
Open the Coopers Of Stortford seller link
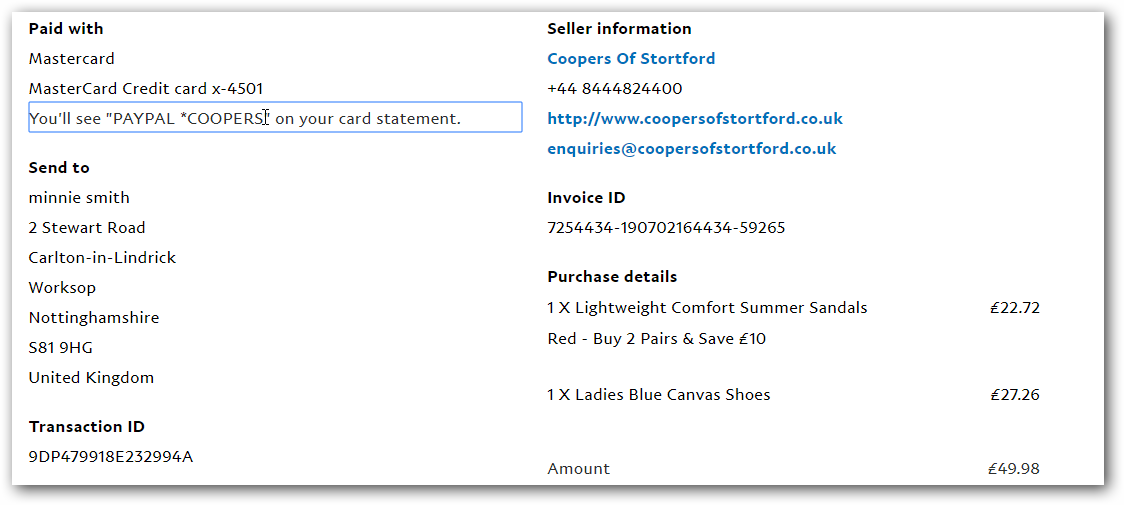(631, 59)
